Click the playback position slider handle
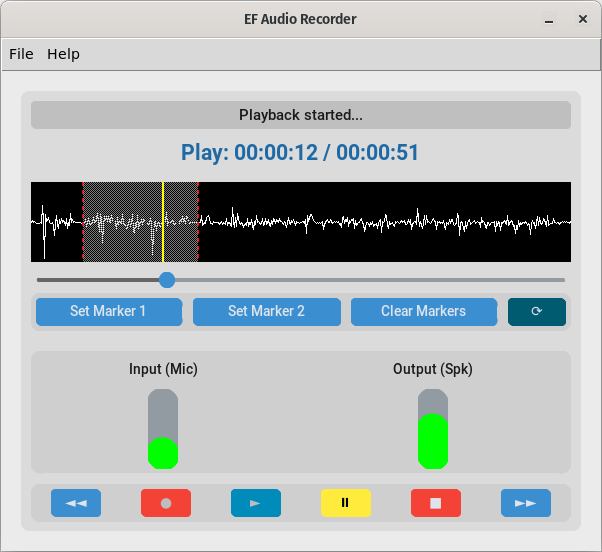This screenshot has height=552, width=602. coord(167,280)
